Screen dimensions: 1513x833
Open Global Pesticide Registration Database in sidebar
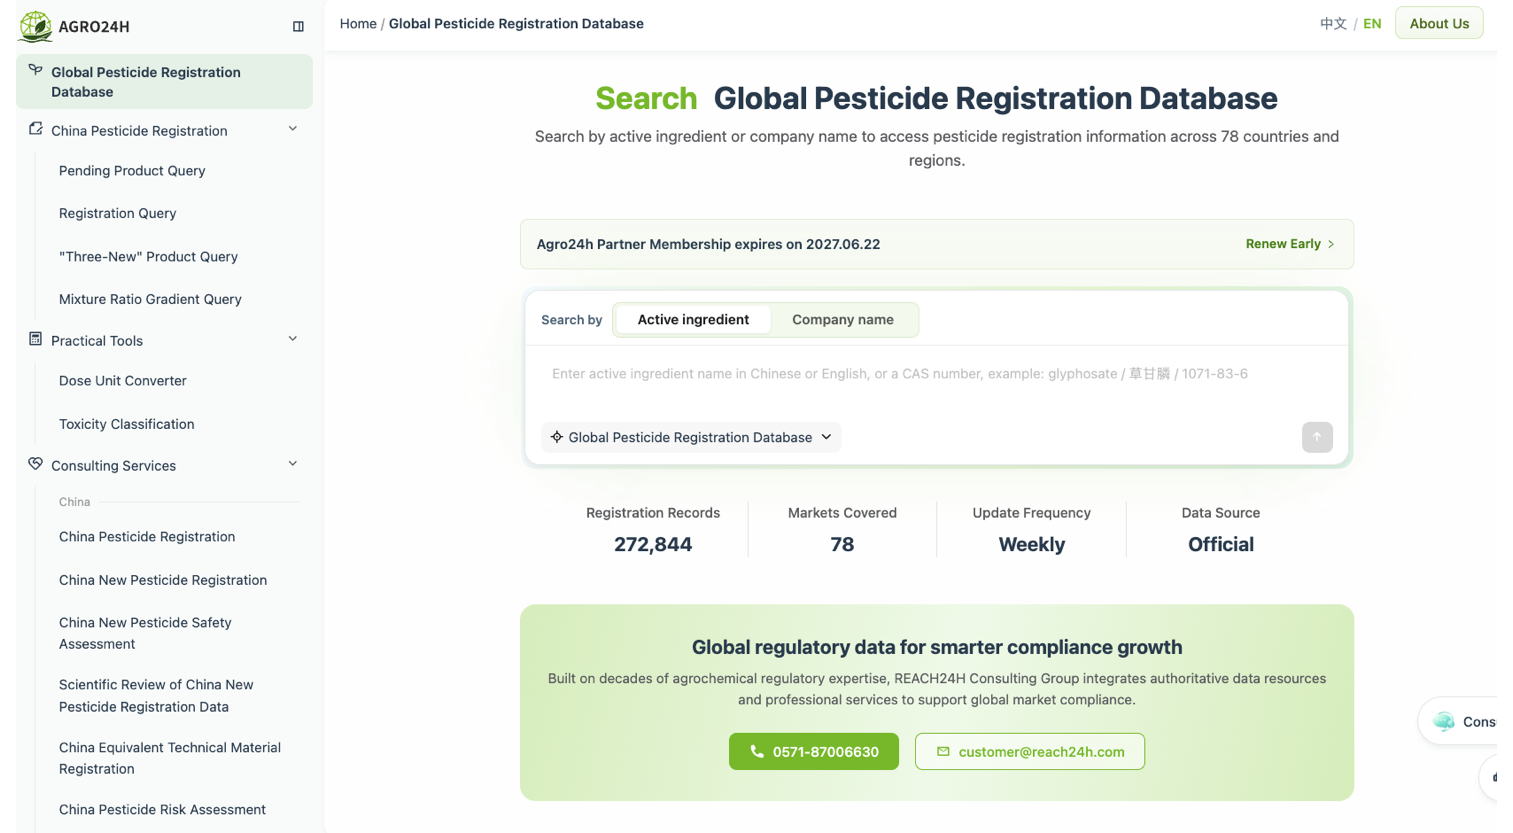tap(164, 82)
